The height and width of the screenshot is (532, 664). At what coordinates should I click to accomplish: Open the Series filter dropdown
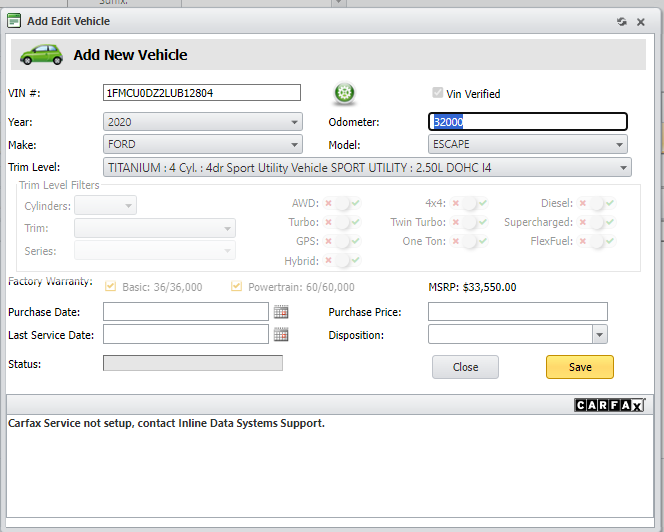coord(155,250)
